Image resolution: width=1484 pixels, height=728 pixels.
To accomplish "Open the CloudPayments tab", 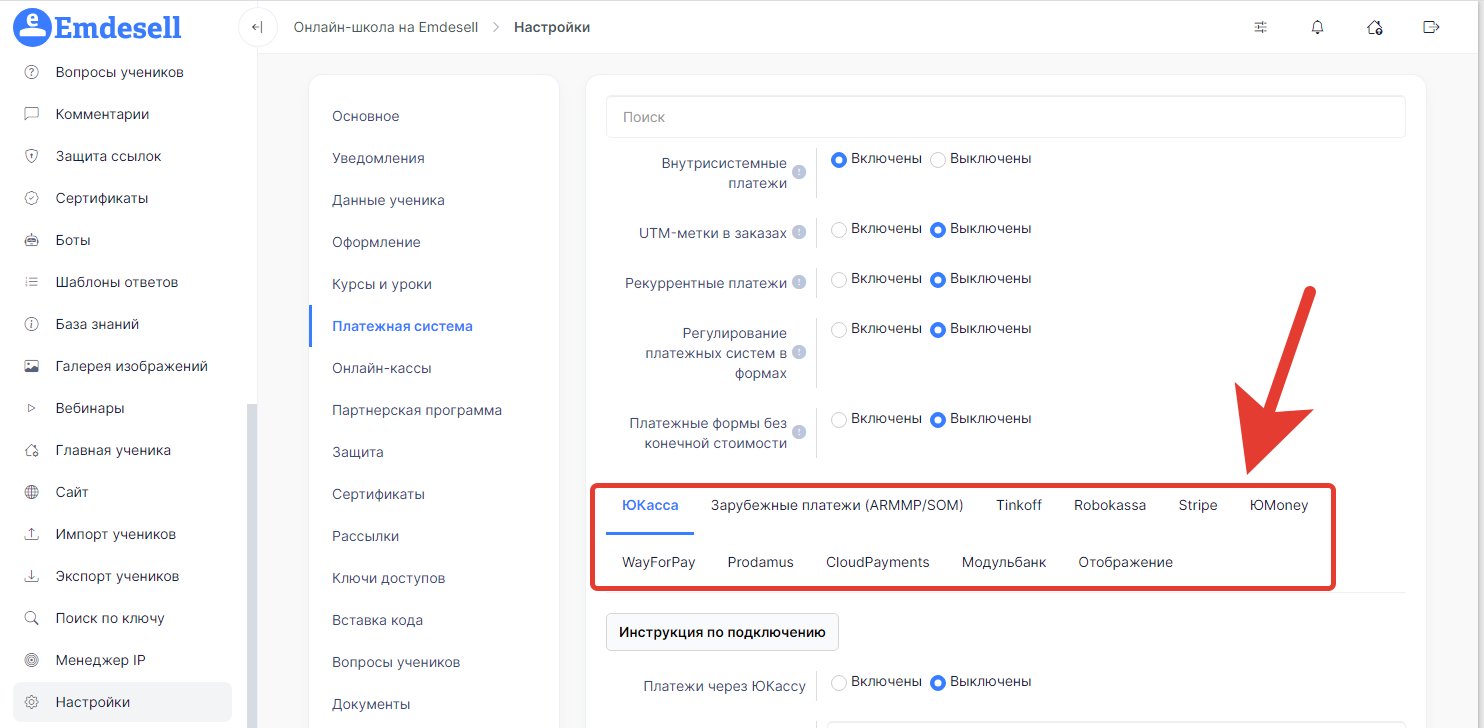I will pos(878,562).
